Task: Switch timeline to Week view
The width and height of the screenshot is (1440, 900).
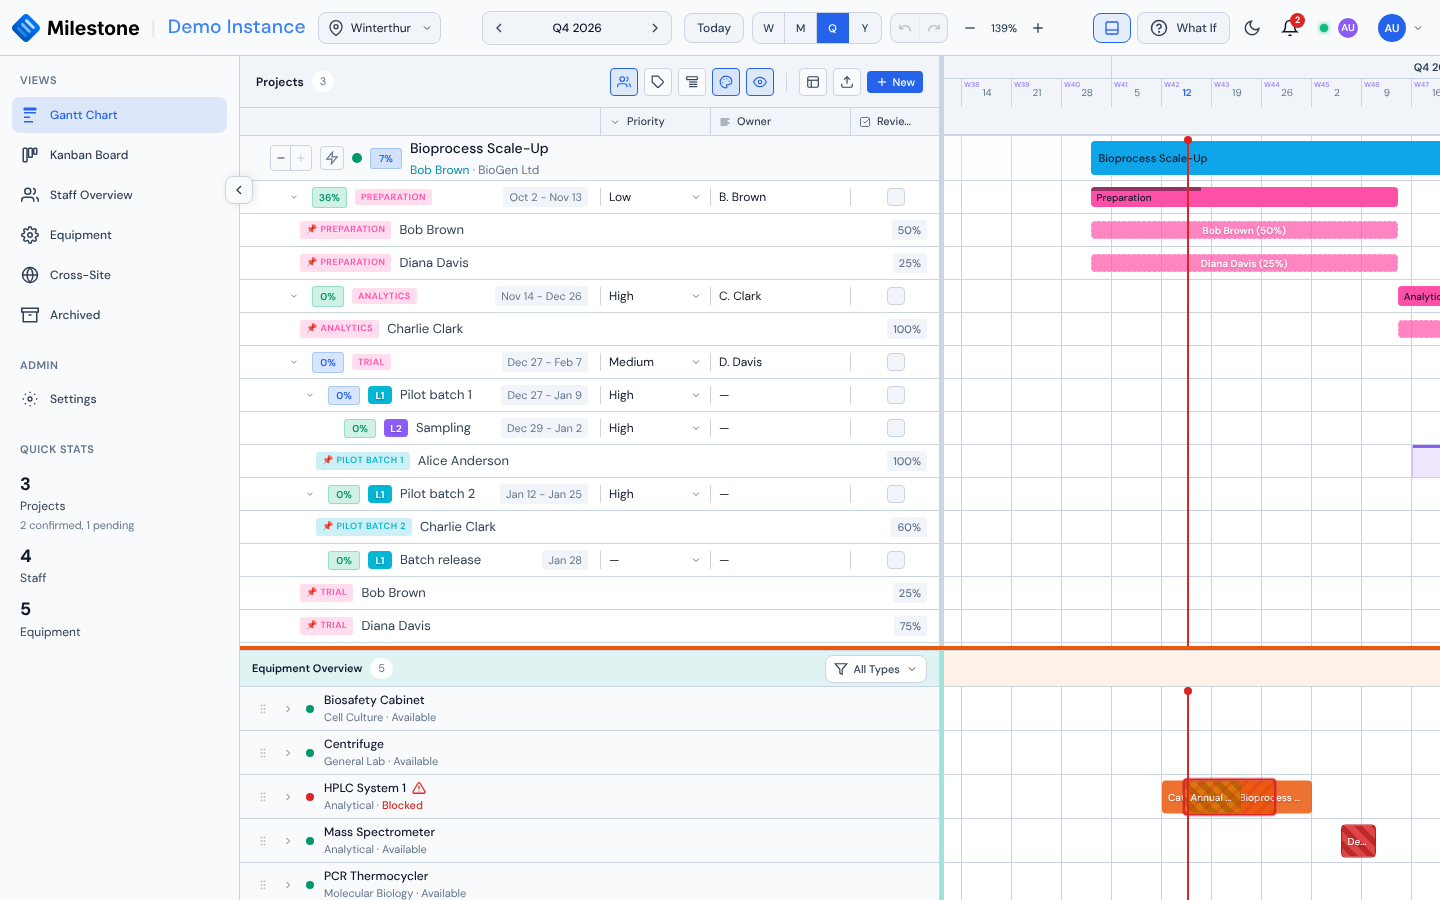Action: pyautogui.click(x=768, y=28)
